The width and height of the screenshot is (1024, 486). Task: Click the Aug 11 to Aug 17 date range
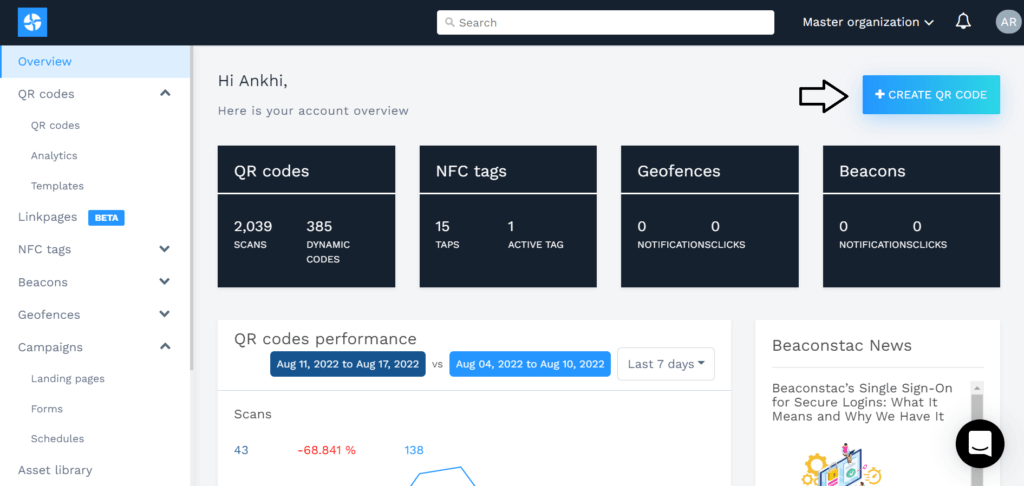tap(347, 364)
